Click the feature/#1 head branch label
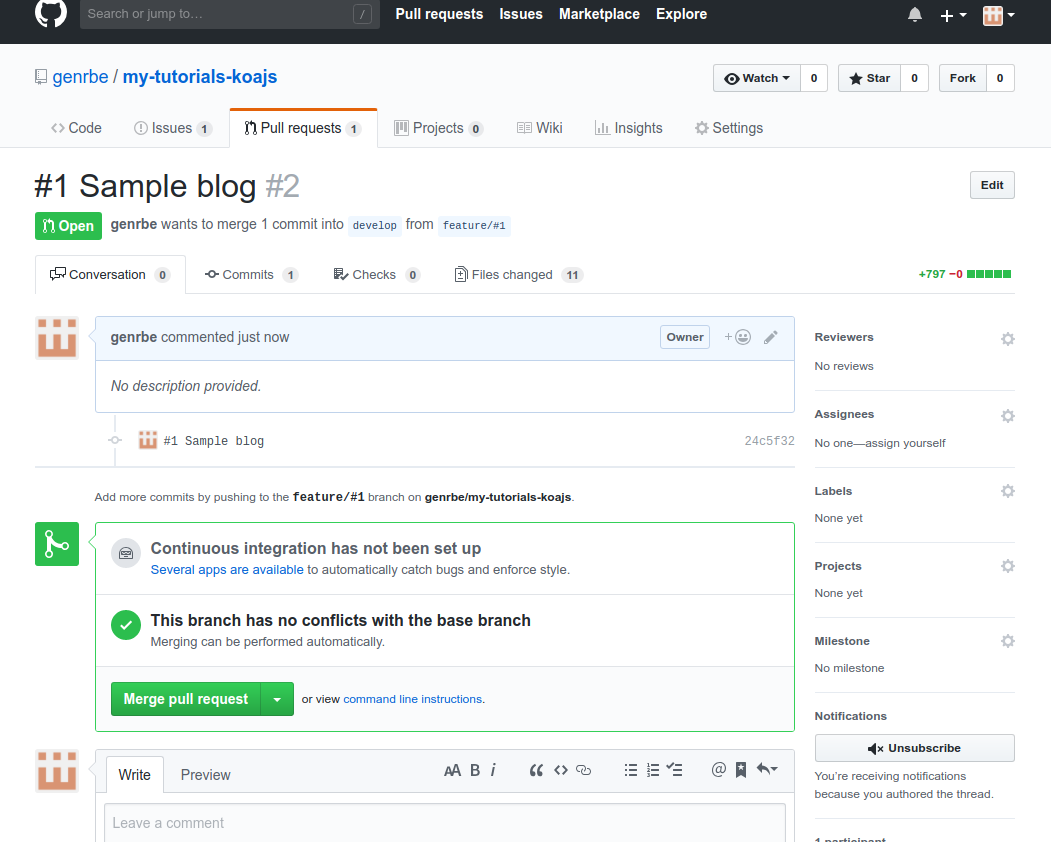The width and height of the screenshot is (1051, 842). (x=474, y=225)
